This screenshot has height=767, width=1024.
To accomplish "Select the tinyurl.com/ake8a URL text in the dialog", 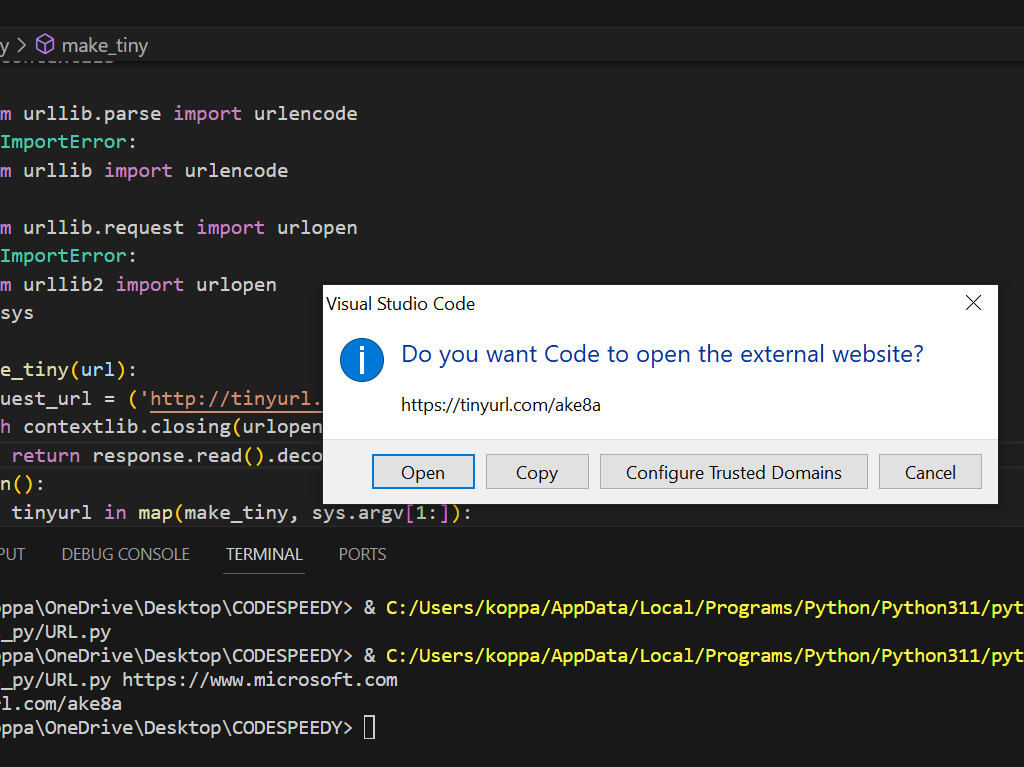I will [501, 405].
